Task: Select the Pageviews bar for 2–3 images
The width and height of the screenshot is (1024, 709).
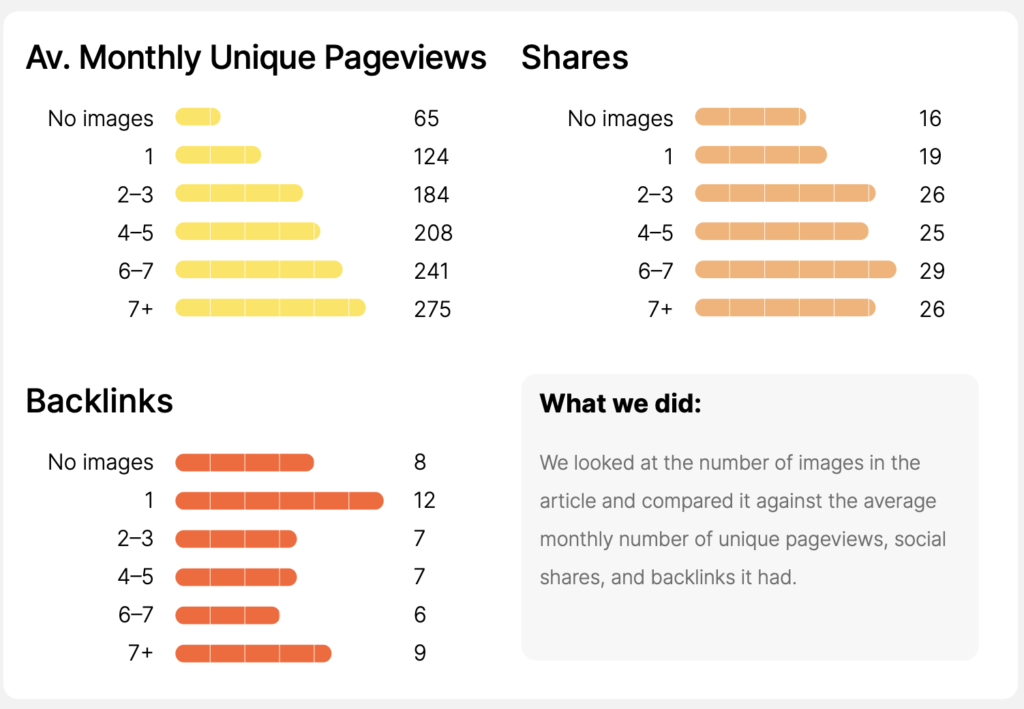Action: point(238,194)
